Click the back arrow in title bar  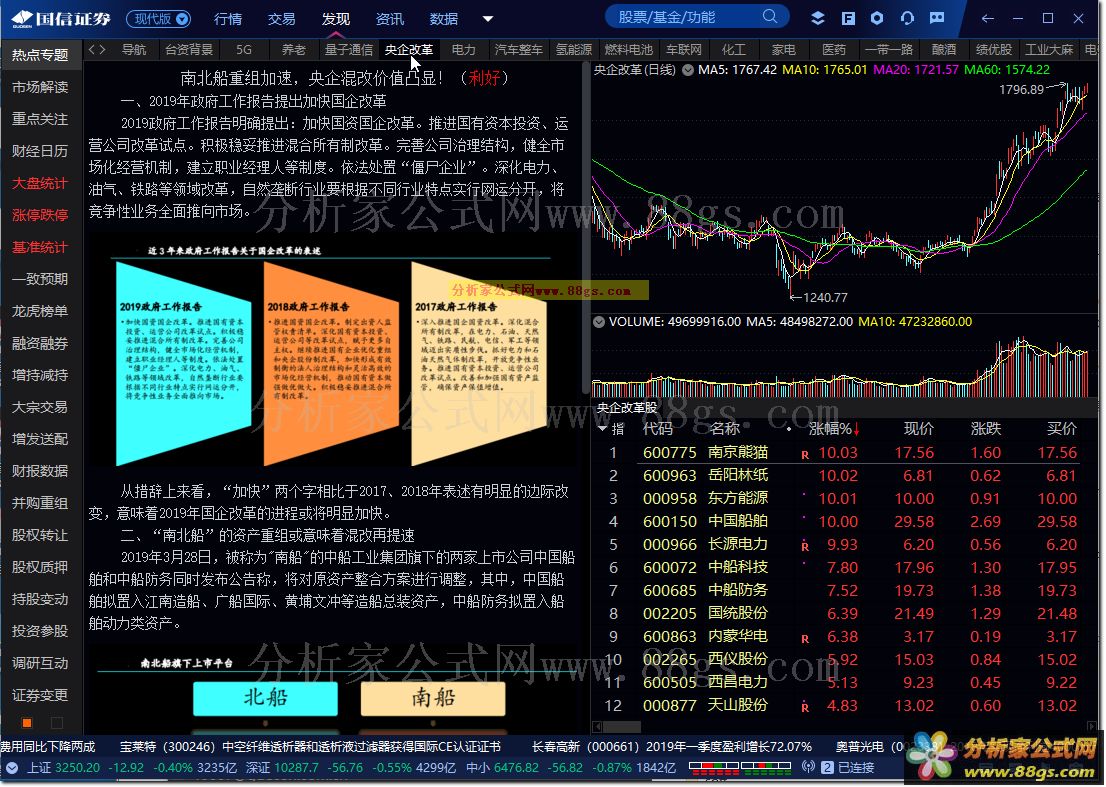pyautogui.click(x=988, y=18)
